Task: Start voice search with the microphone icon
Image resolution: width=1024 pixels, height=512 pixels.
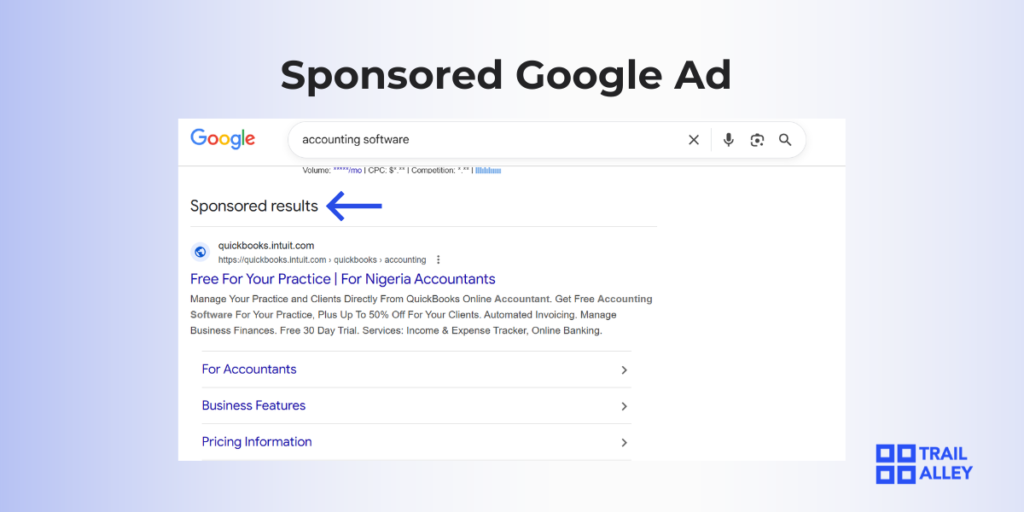Action: (729, 140)
